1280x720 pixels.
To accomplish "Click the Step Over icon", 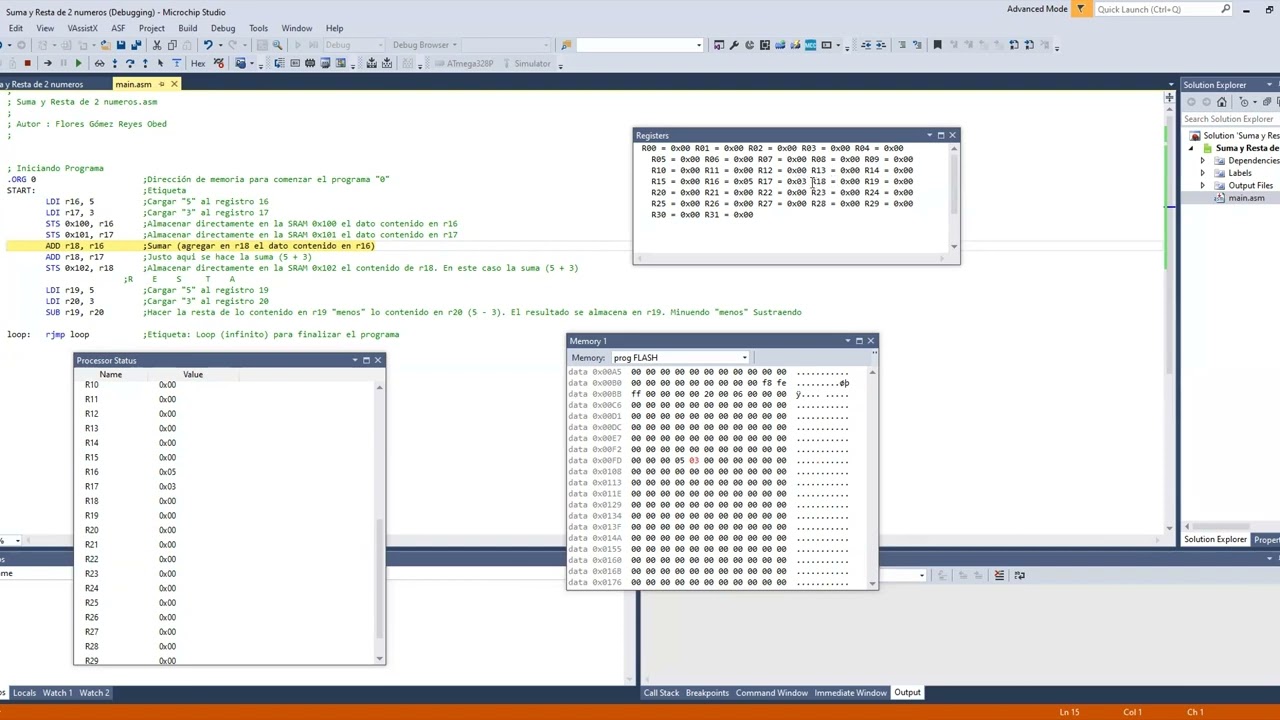I will [130, 63].
